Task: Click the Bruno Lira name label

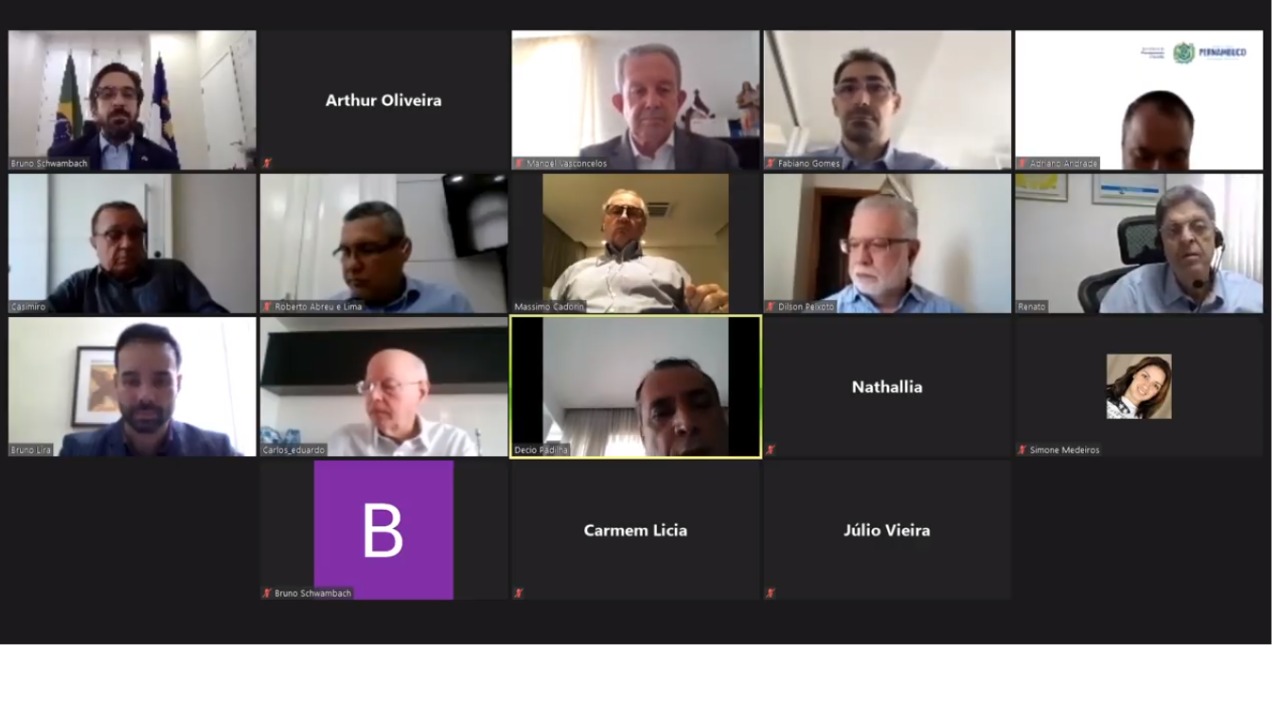Action: point(31,450)
